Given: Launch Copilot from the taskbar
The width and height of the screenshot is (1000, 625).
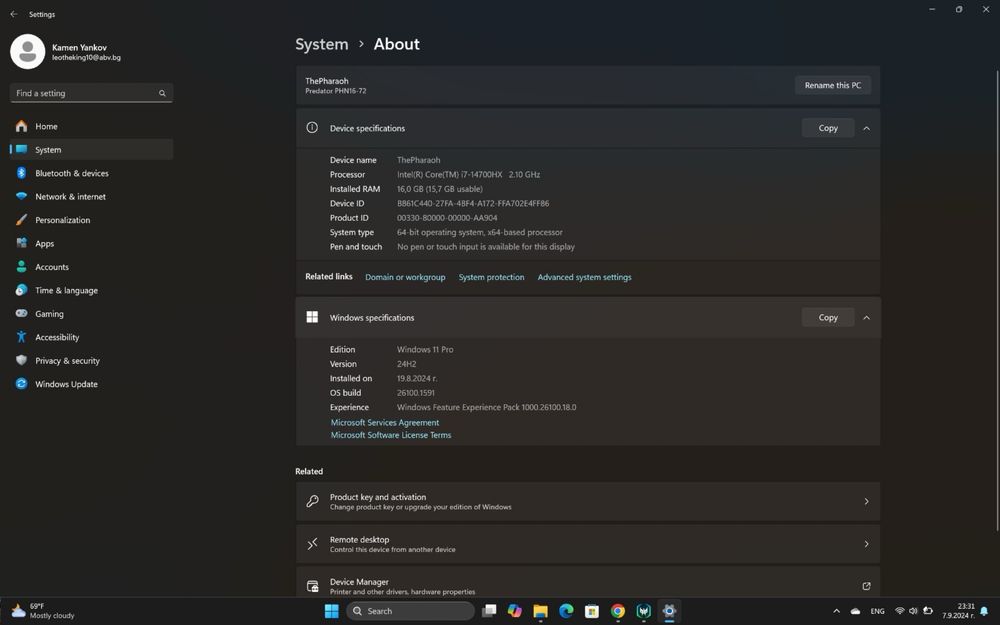Looking at the screenshot, I should click(x=515, y=611).
